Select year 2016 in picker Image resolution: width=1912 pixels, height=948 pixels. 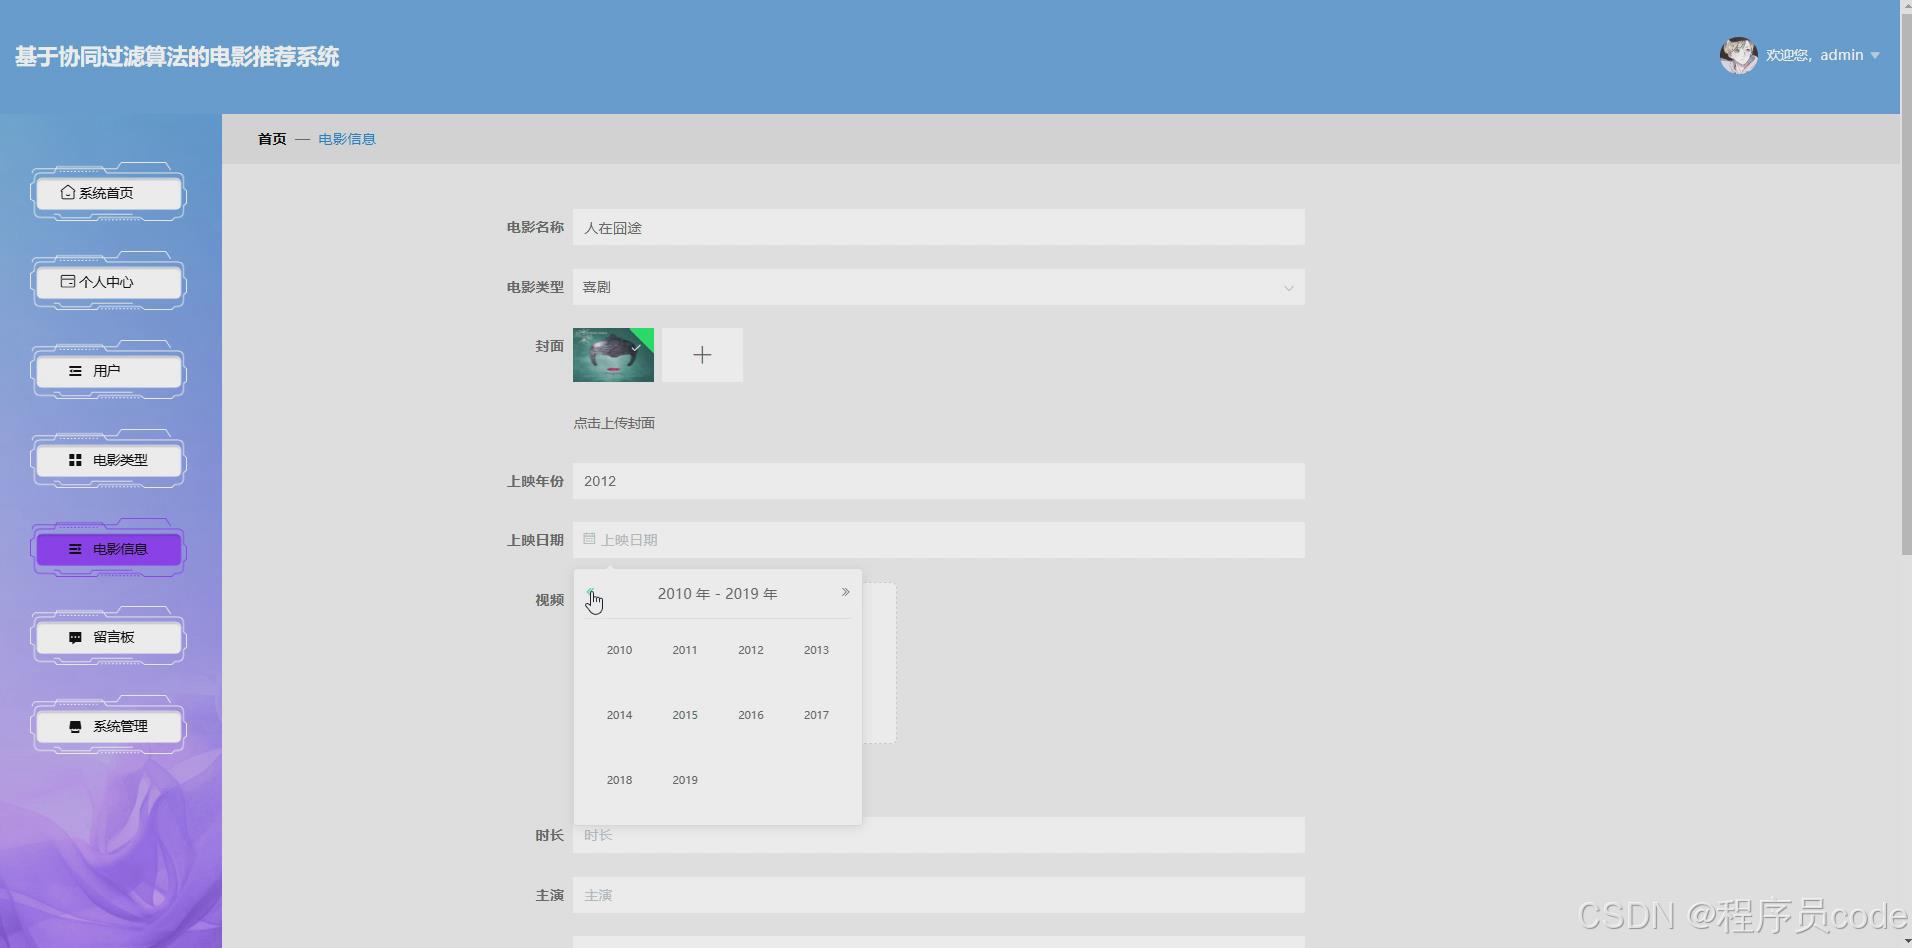point(751,715)
